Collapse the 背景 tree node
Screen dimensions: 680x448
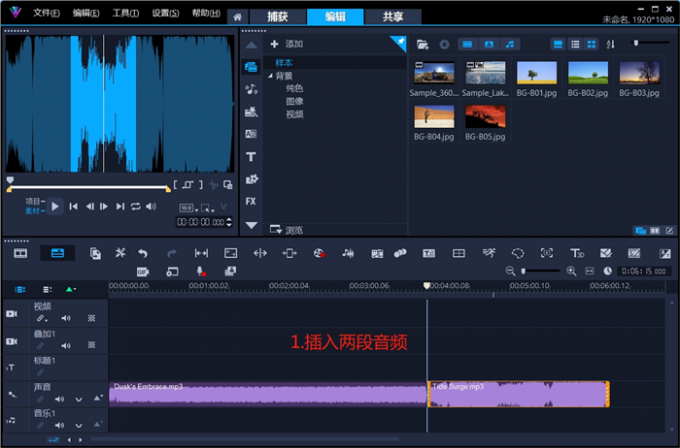271,76
